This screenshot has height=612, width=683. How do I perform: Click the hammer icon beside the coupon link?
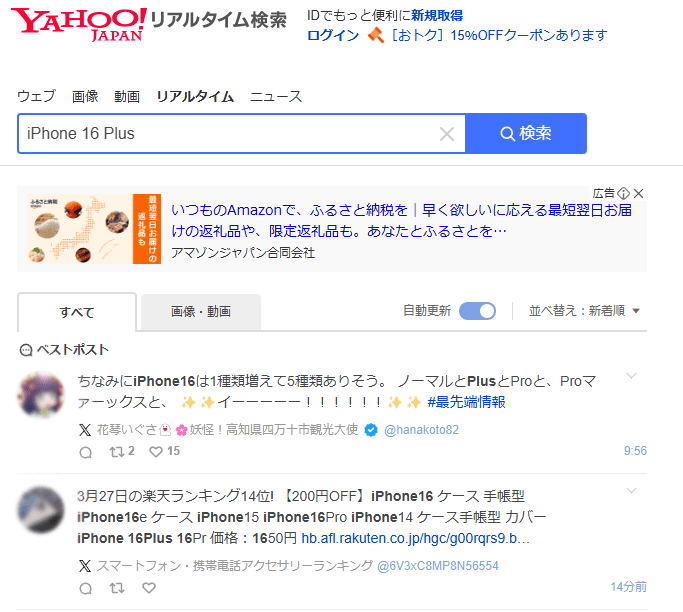[376, 35]
